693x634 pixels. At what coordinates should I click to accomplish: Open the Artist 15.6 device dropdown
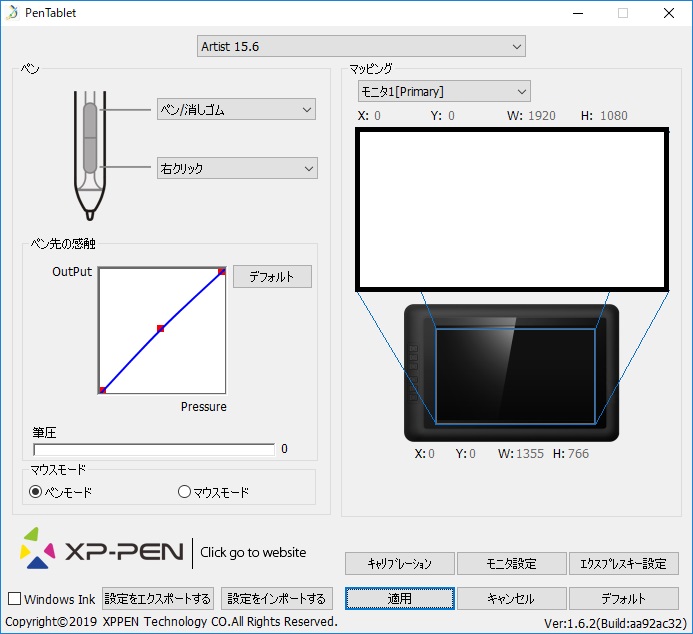pyautogui.click(x=360, y=47)
